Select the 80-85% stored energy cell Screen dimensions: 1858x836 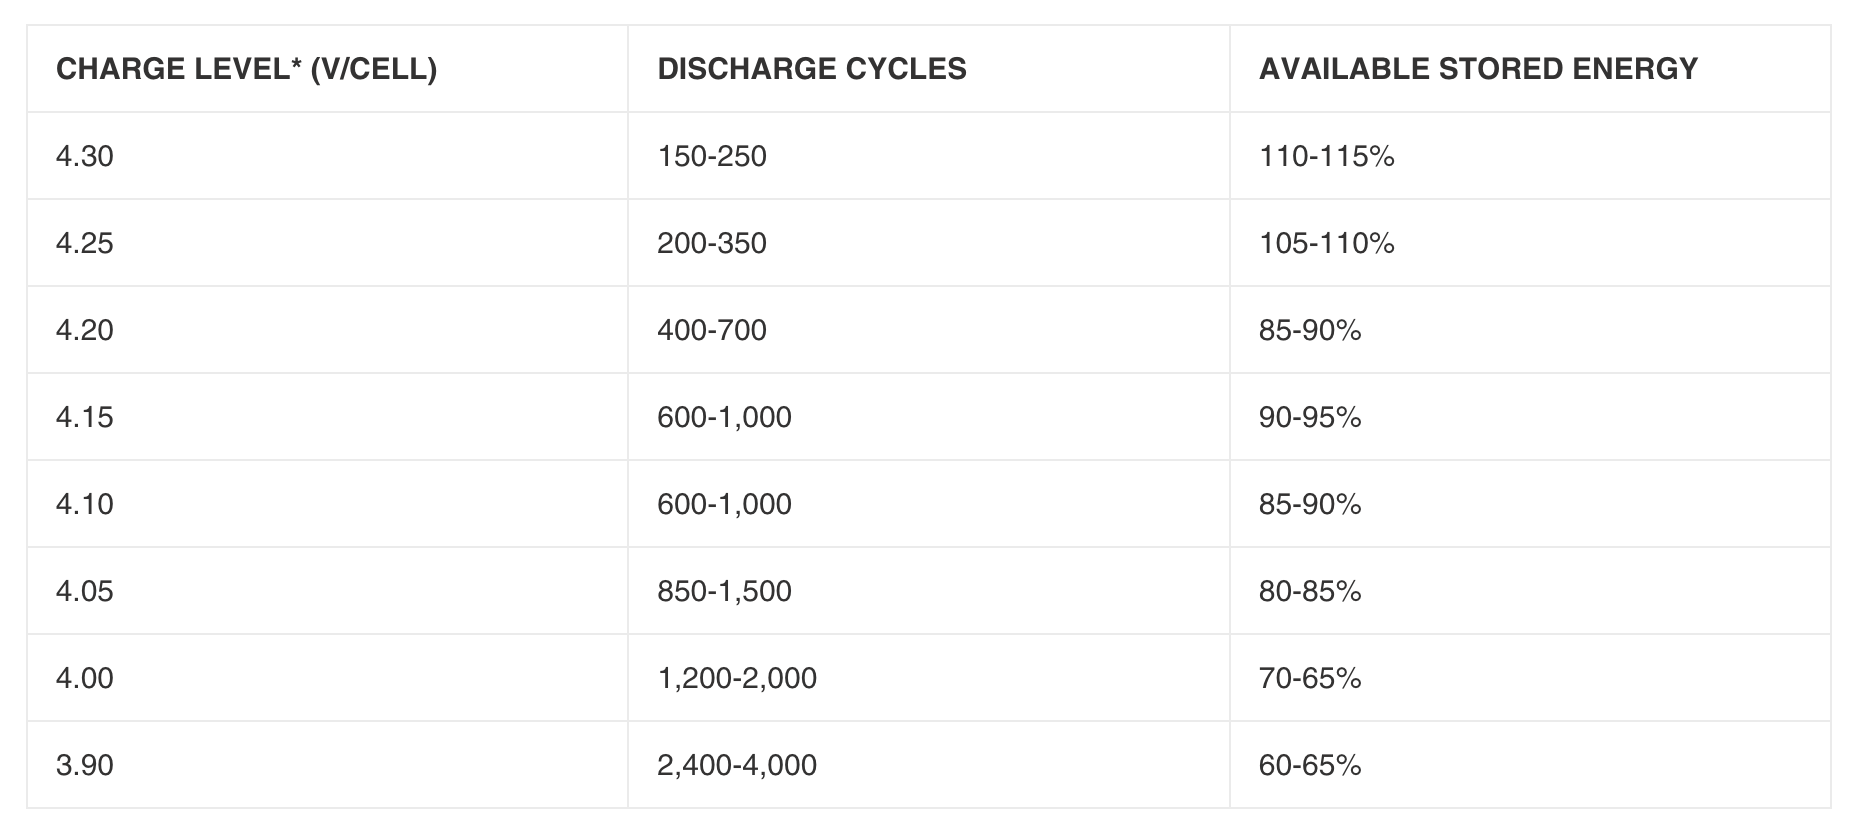pos(1530,591)
